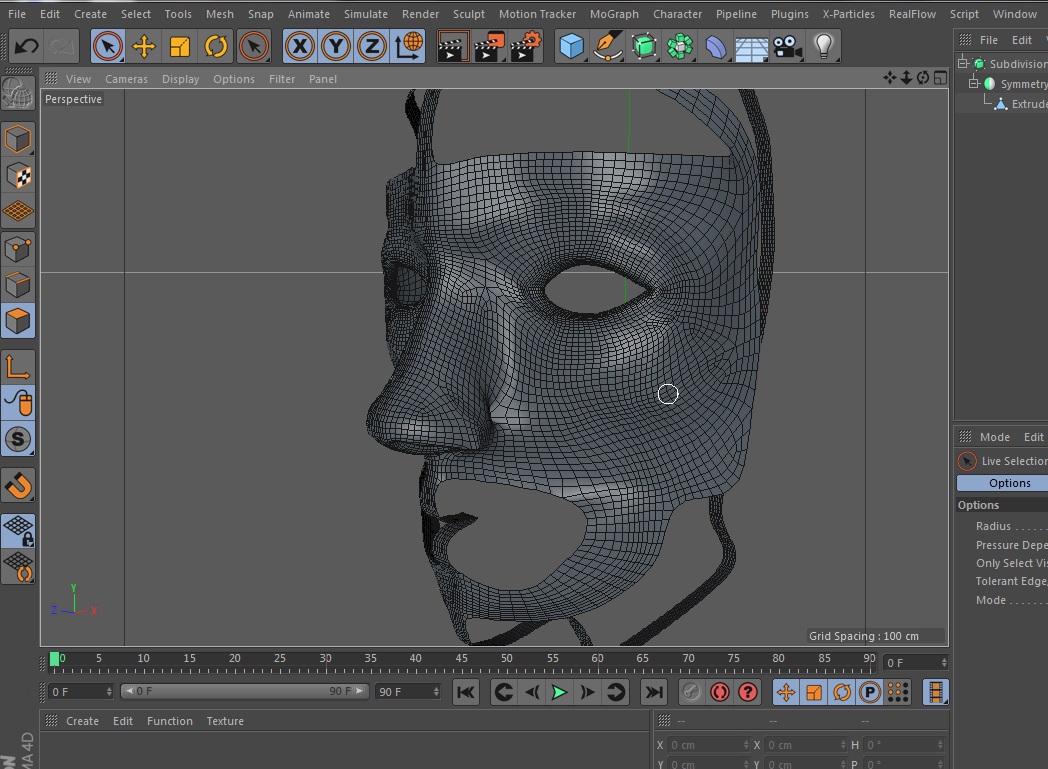Screen dimensions: 1048x769
Task: Toggle Snap magnet icon
Action: pyautogui.click(x=18, y=486)
